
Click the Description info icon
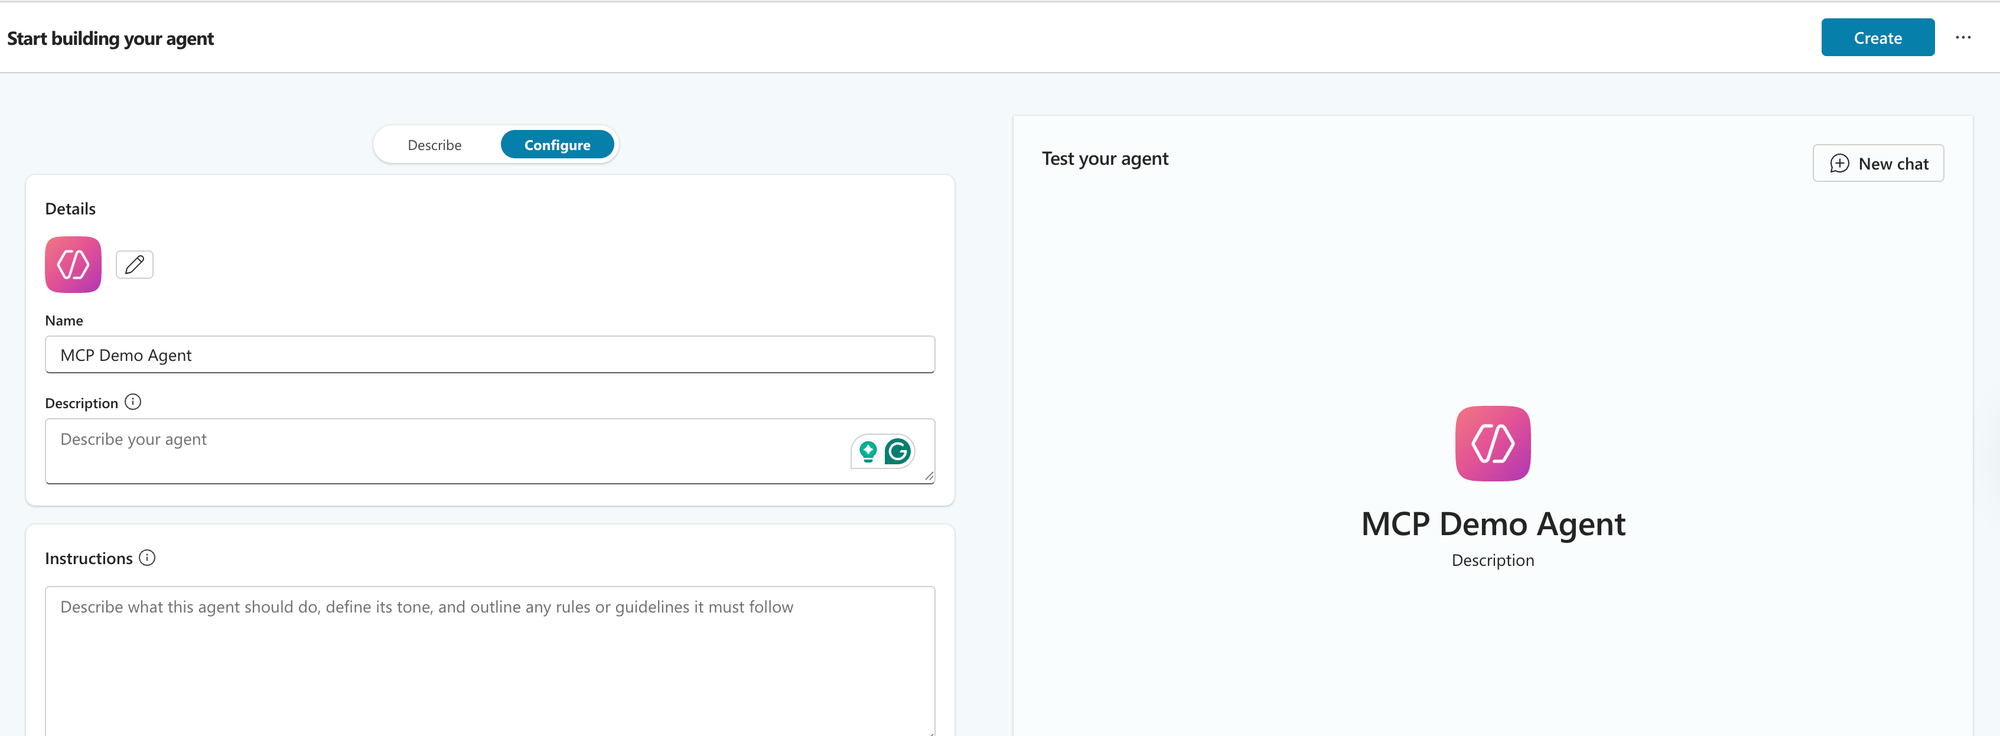tap(133, 402)
